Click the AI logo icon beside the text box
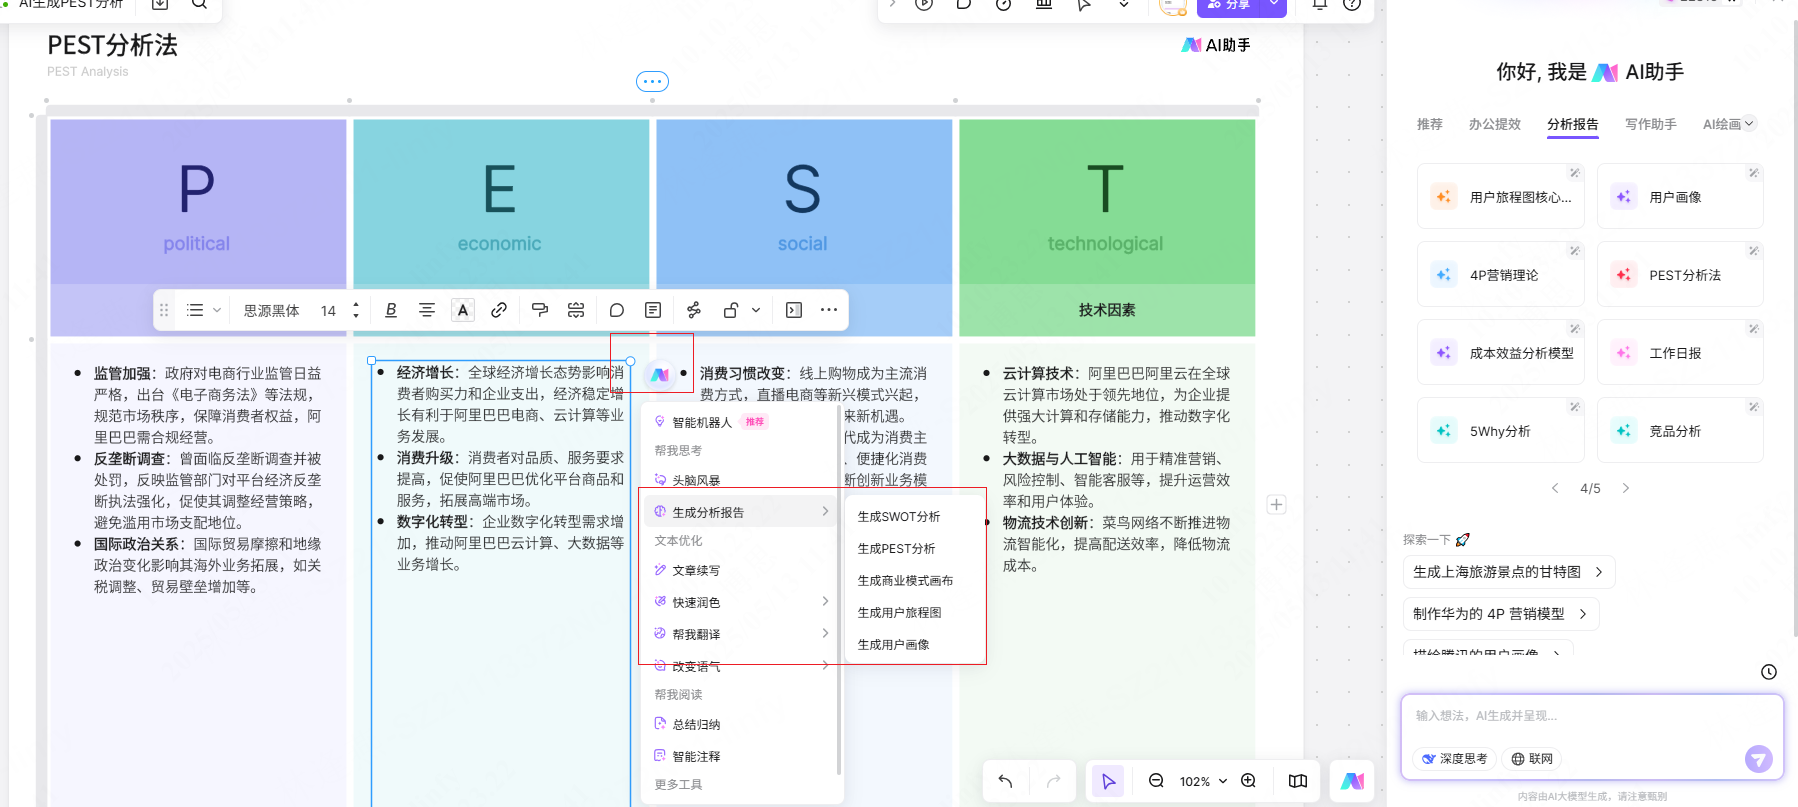 [660, 375]
